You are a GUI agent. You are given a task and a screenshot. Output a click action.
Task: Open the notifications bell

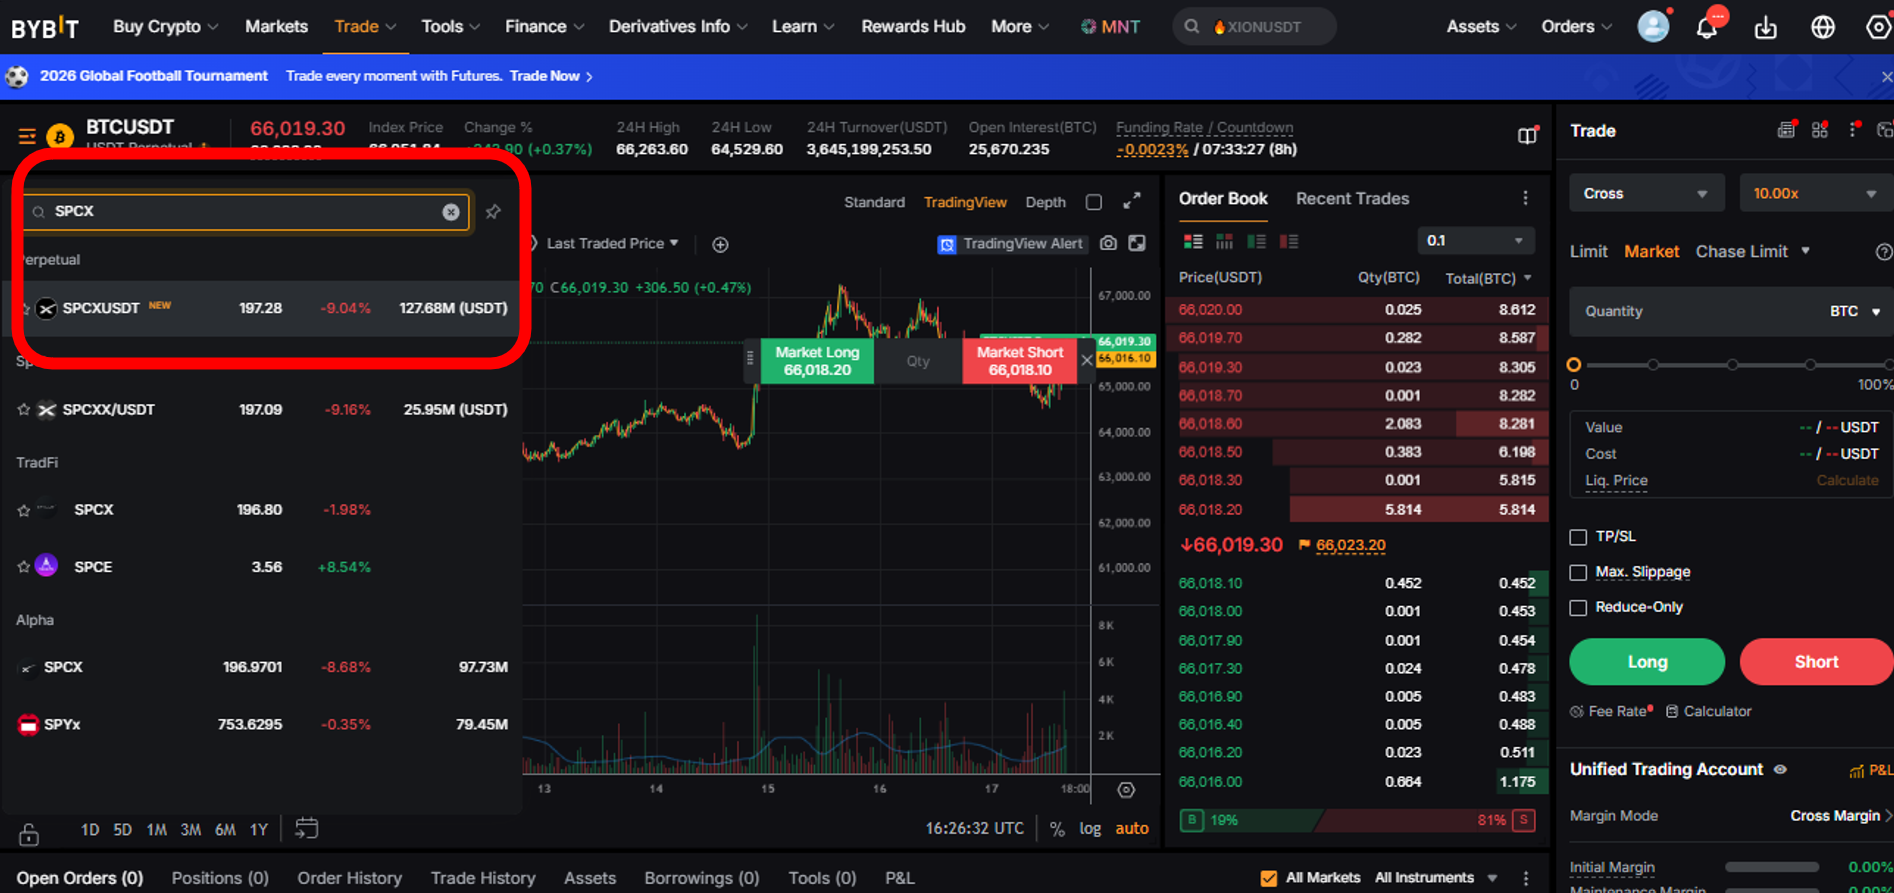tap(1706, 27)
